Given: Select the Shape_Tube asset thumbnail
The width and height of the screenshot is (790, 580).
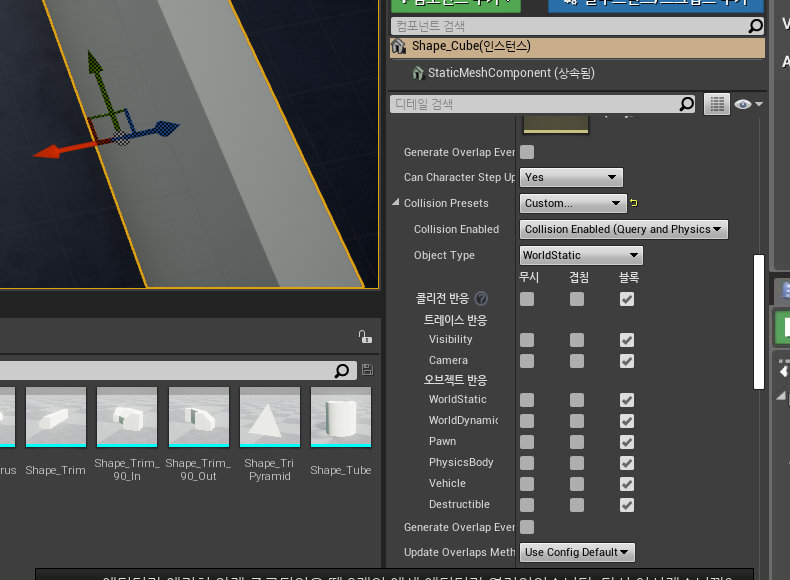Looking at the screenshot, I should click(341, 417).
